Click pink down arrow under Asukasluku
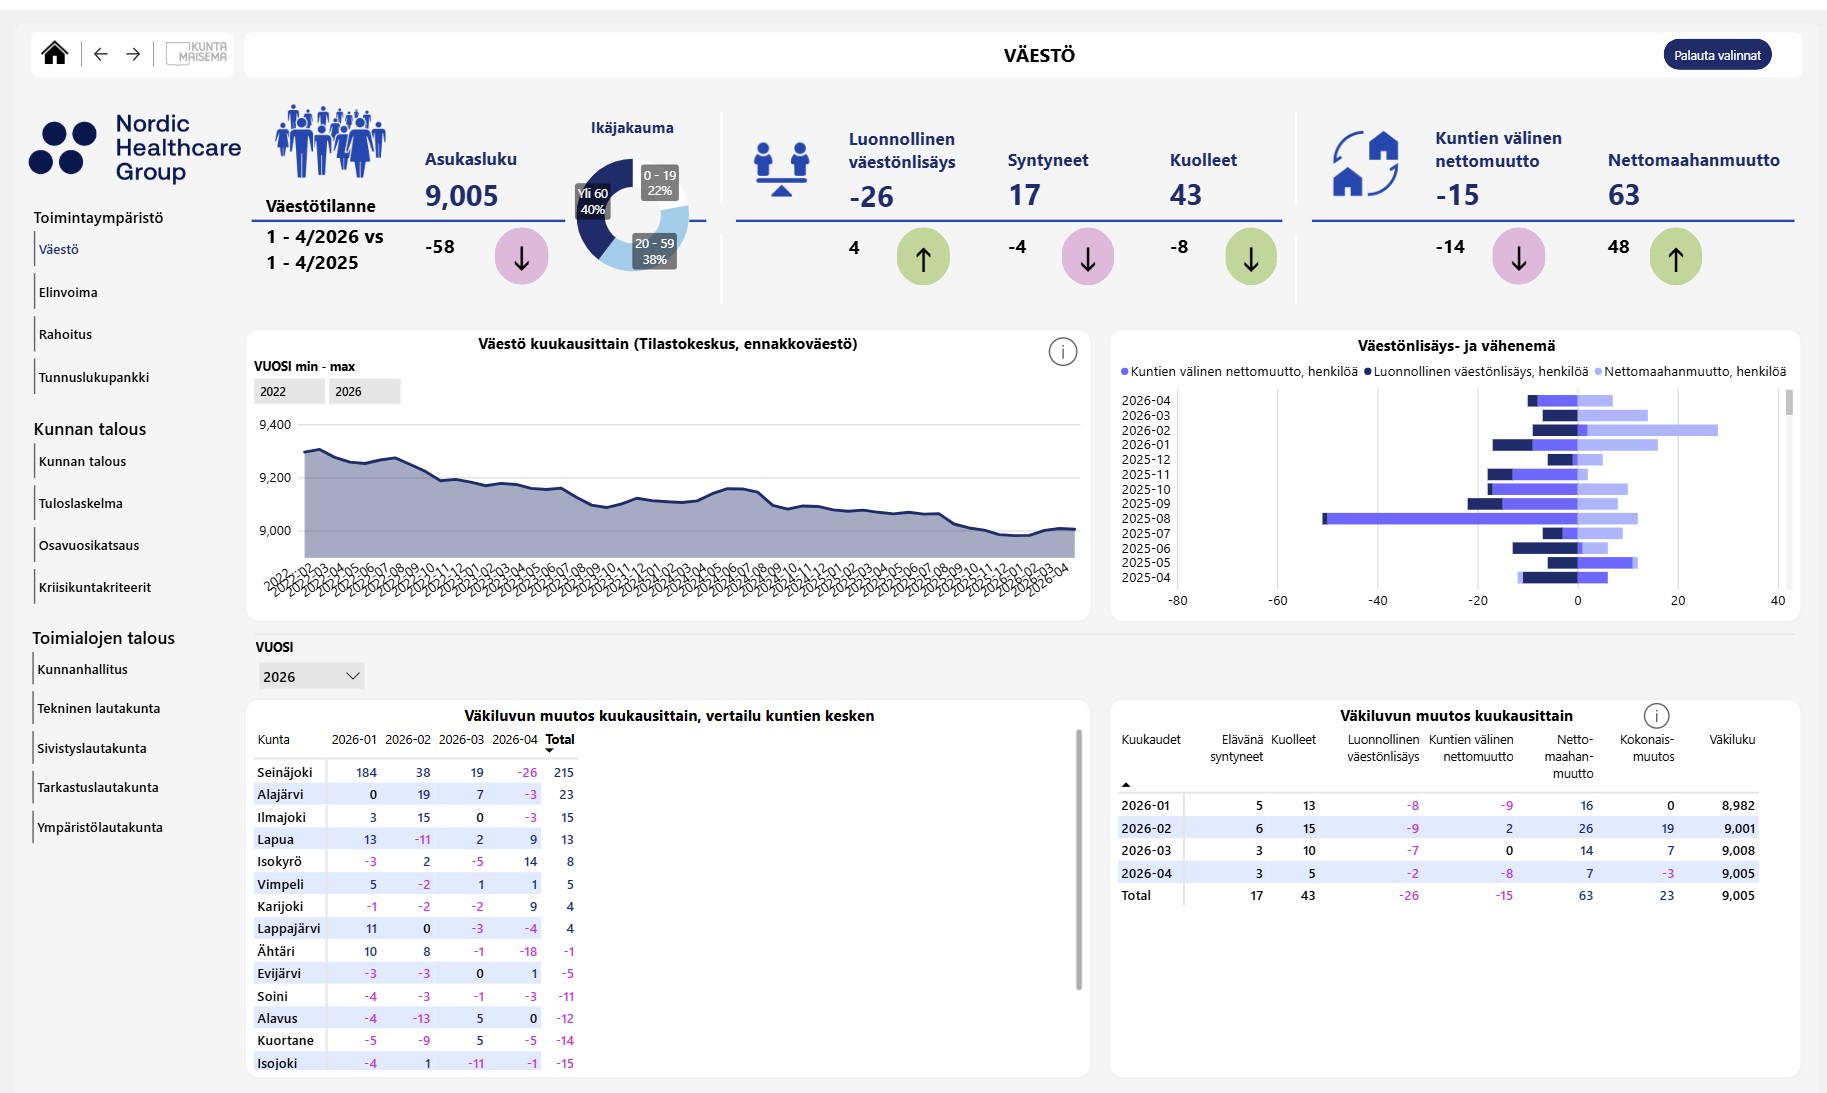Viewport: 1827px width, 1093px height. click(x=521, y=257)
